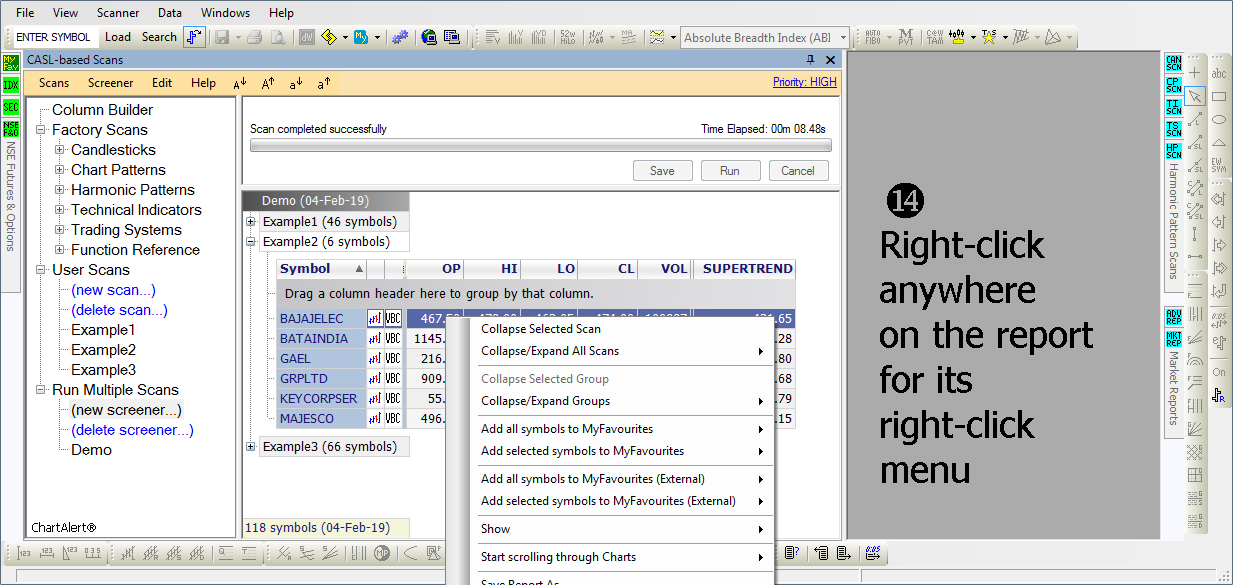Click the AUTO FIBO toolbar icon
Viewport: 1233px width, 585px height.
tap(872, 37)
